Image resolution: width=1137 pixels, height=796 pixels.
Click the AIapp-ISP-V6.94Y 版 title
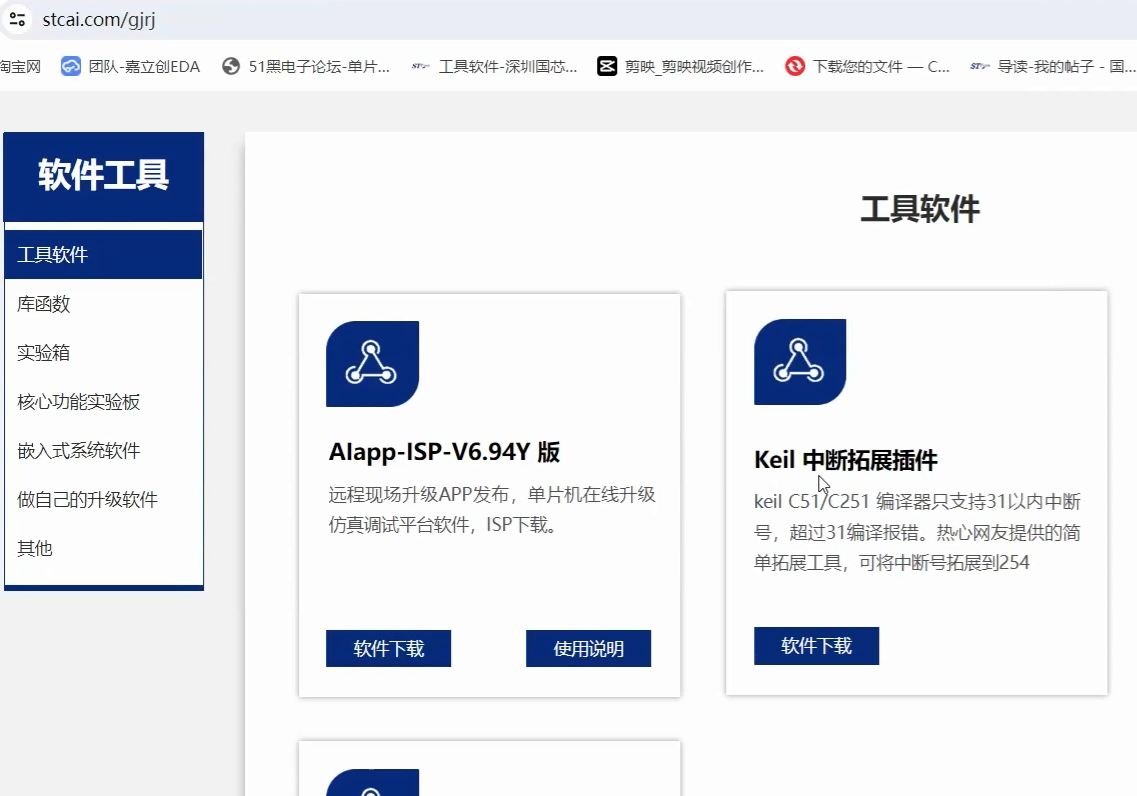tap(445, 452)
